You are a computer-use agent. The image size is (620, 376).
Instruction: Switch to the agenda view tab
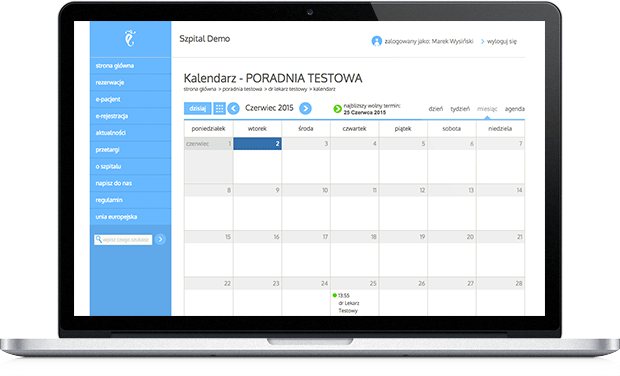click(514, 109)
